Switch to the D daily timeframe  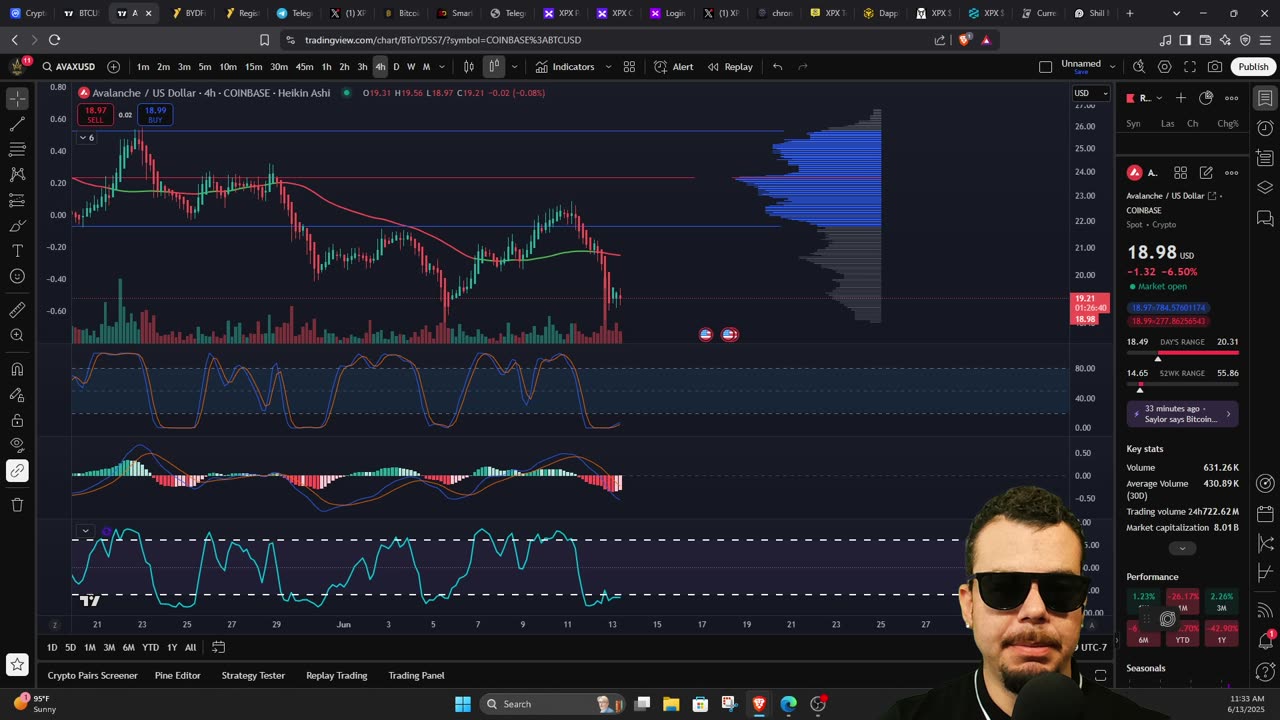point(396,67)
